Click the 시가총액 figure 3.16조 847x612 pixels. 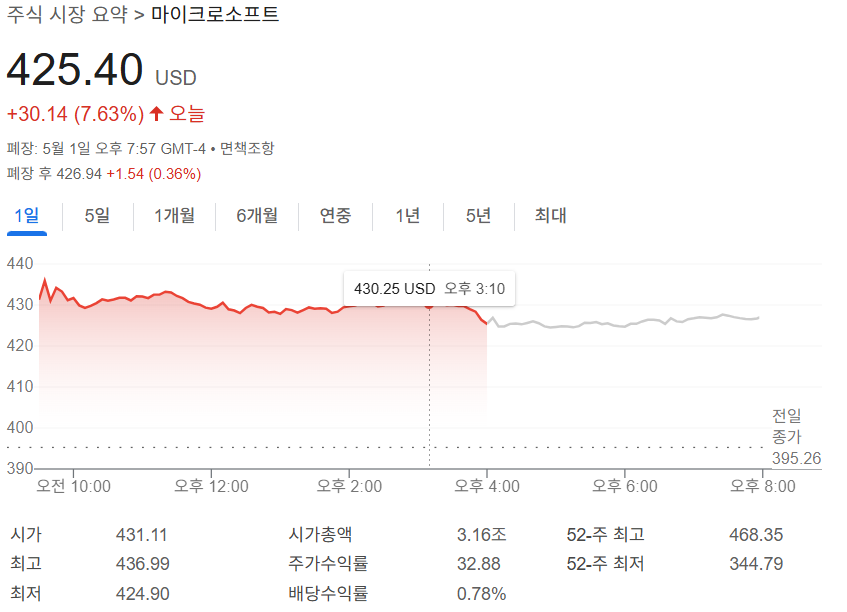(x=482, y=534)
